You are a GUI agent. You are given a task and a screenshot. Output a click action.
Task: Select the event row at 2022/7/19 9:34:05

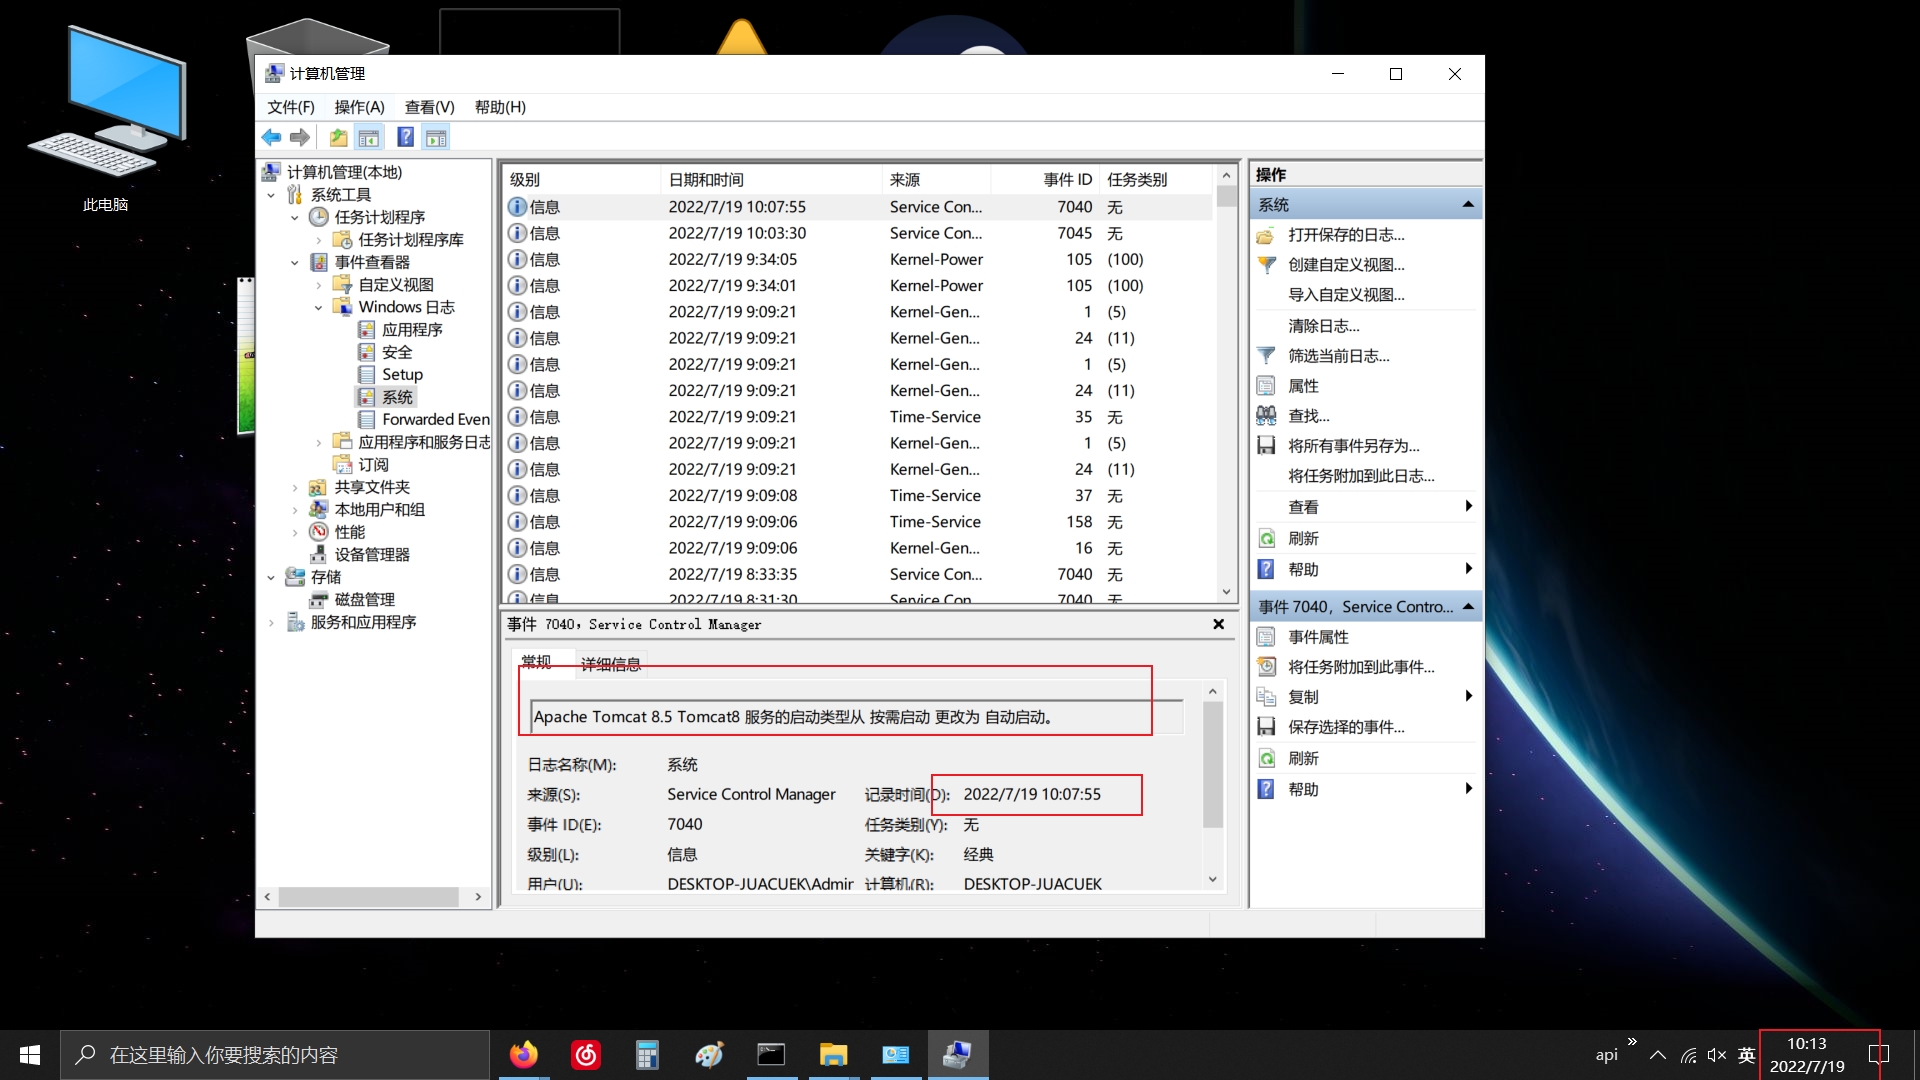[x=858, y=259]
